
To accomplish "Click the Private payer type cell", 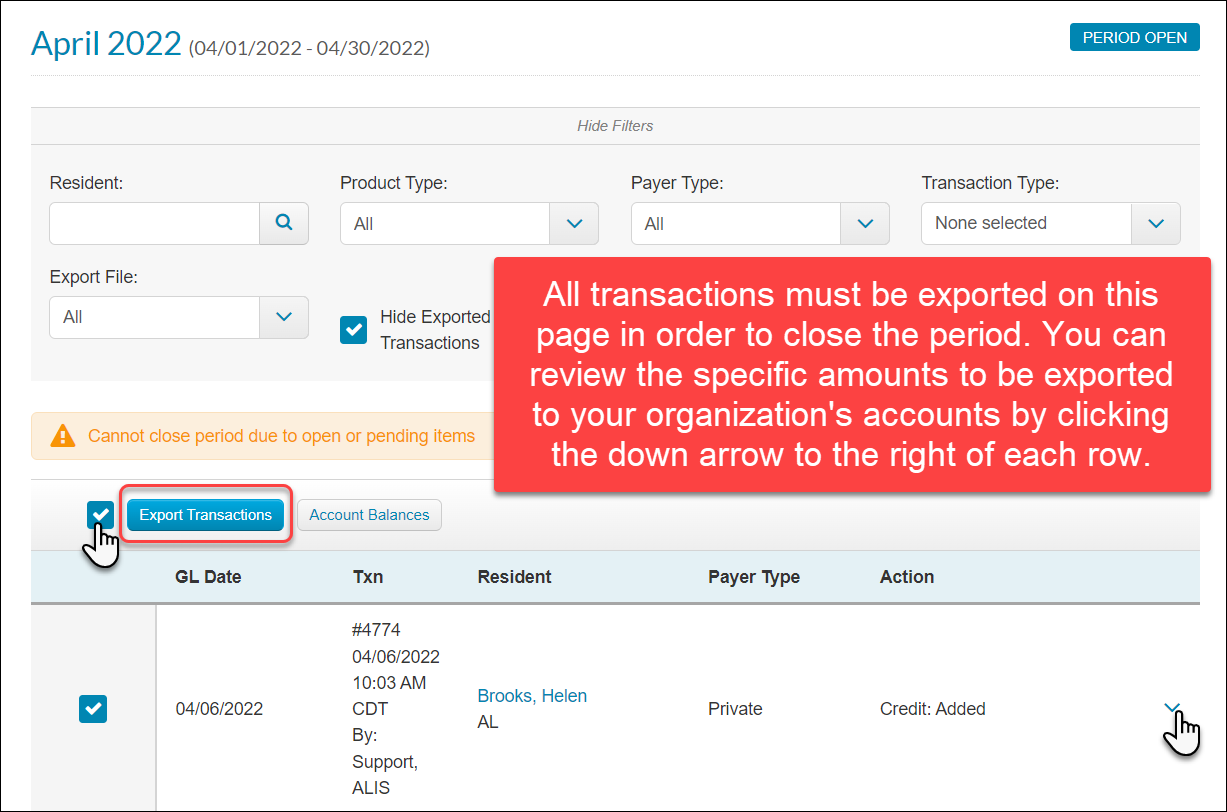I will pyautogui.click(x=735, y=709).
